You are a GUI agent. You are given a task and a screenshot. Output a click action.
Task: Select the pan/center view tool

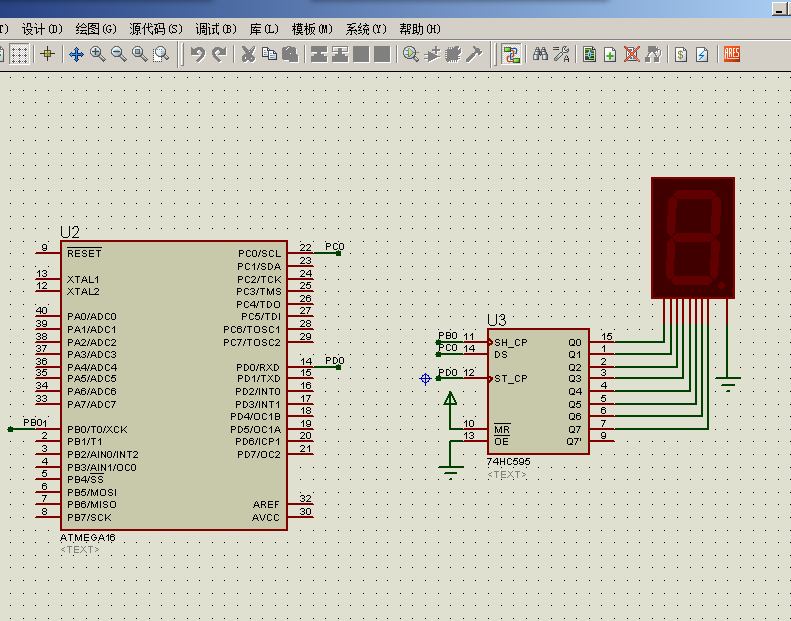pyautogui.click(x=76, y=54)
